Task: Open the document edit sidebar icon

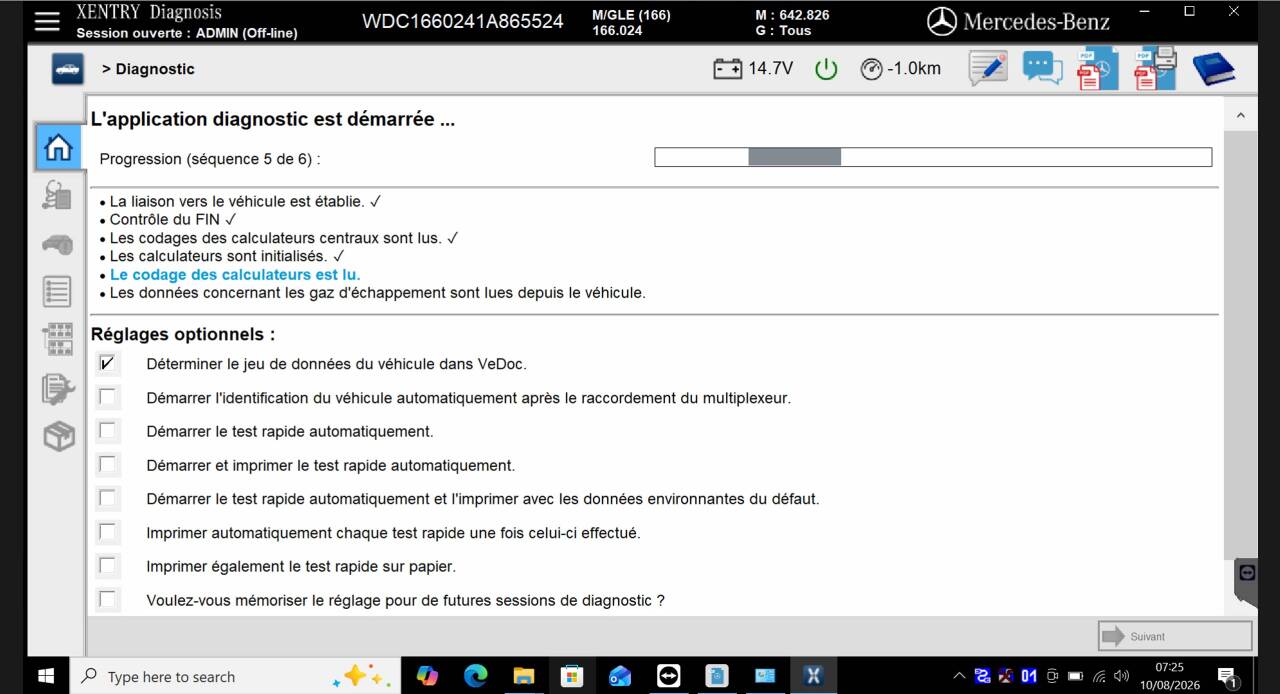Action: (x=58, y=388)
